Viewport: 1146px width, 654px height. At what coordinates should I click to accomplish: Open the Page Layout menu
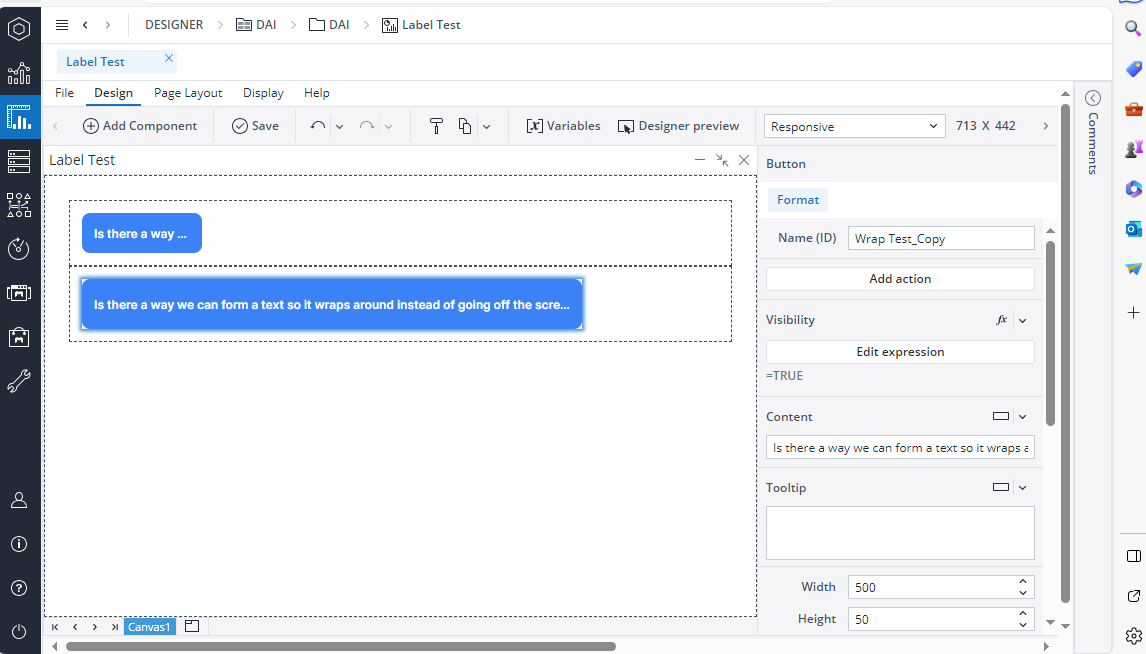click(188, 93)
